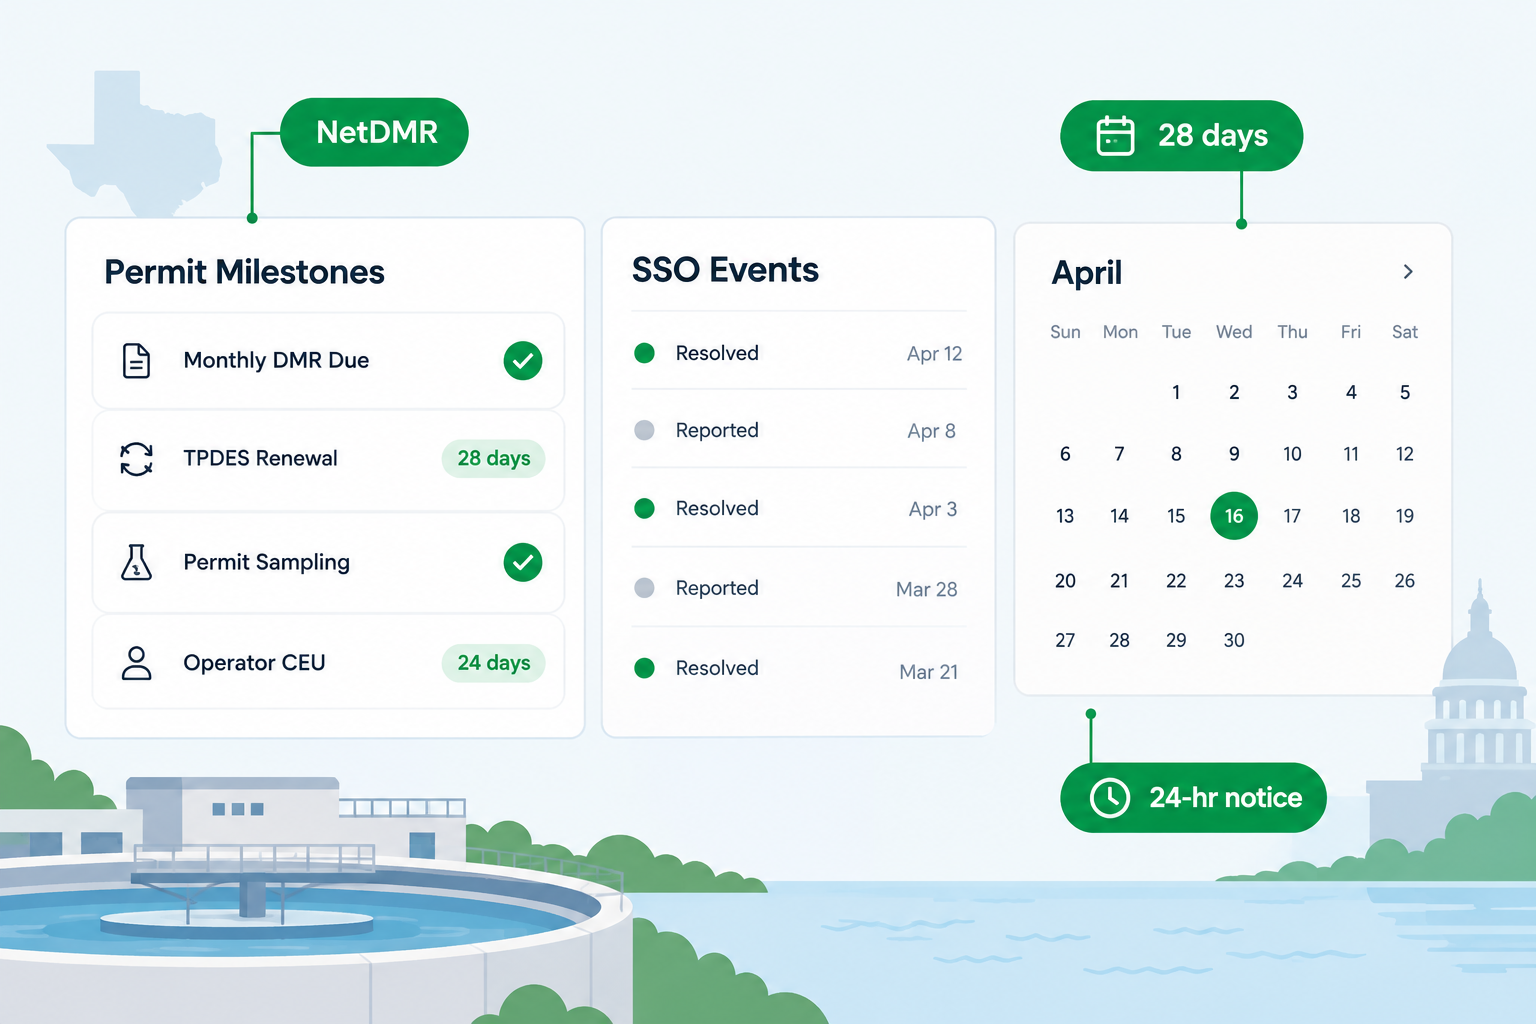Click the 24-hr notice button
The image size is (1536, 1024).
tap(1193, 798)
